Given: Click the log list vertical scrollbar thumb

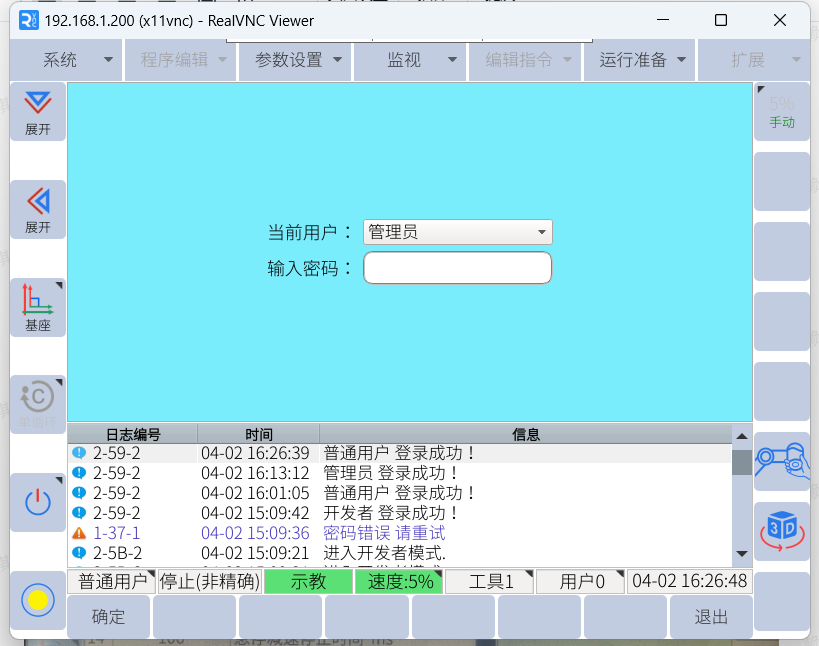Looking at the screenshot, I should pos(741,461).
